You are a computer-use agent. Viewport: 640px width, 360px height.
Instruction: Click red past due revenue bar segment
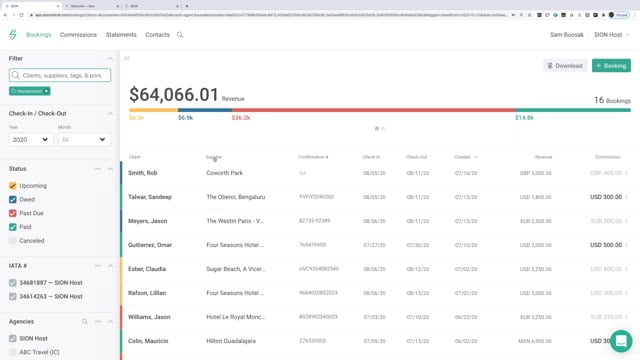point(373,110)
